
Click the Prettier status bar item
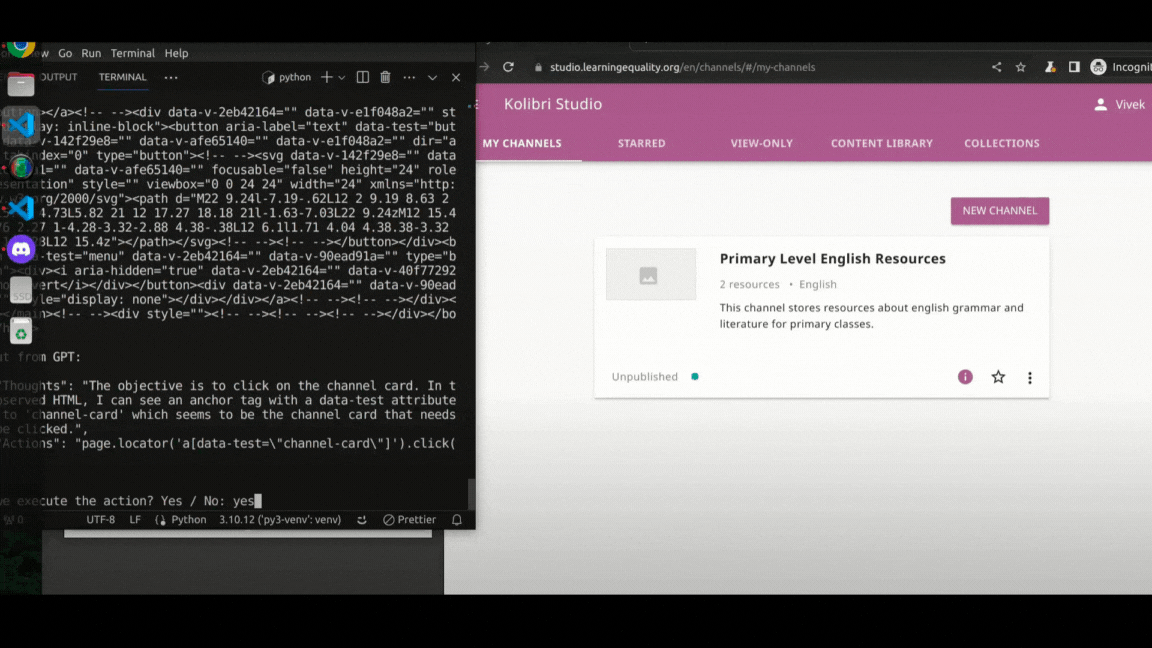click(x=409, y=519)
